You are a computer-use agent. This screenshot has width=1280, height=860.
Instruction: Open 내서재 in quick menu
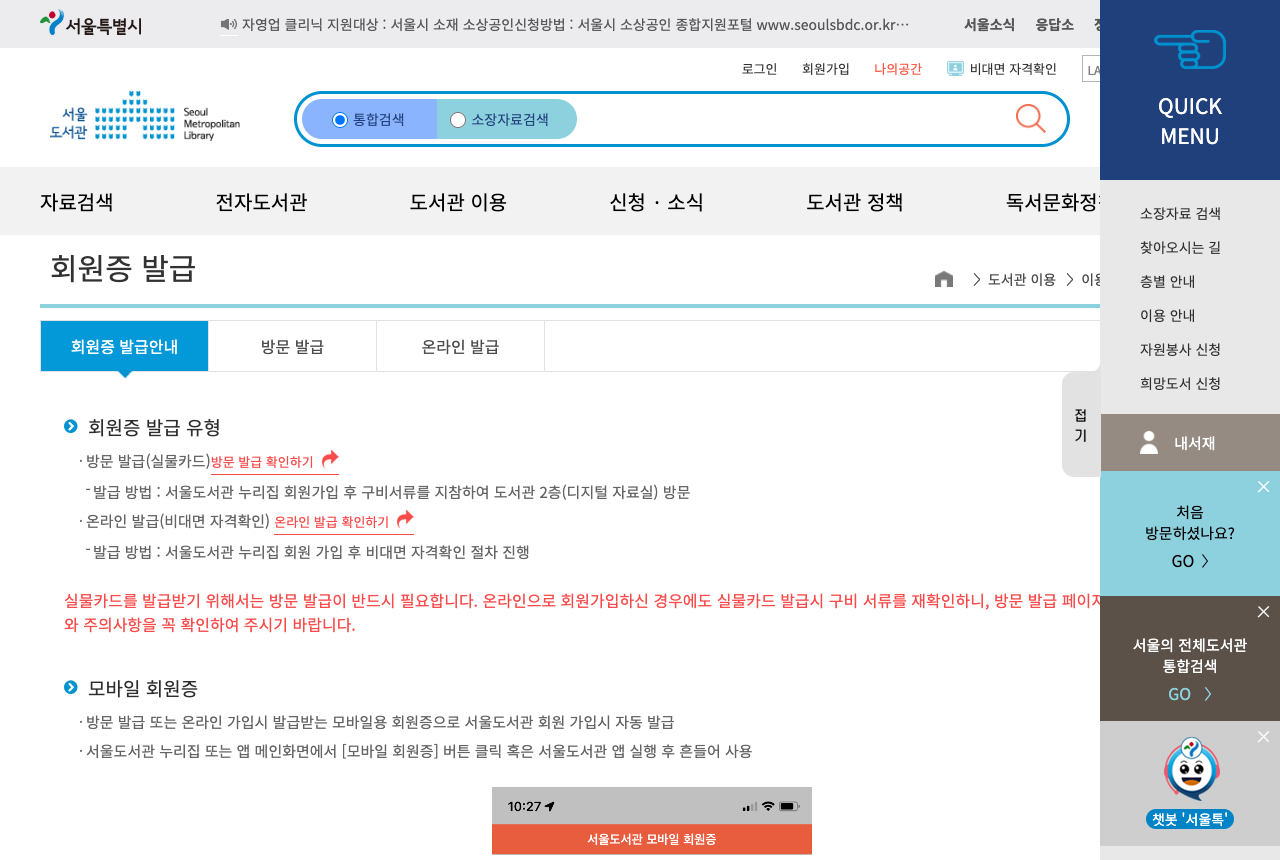1190,443
